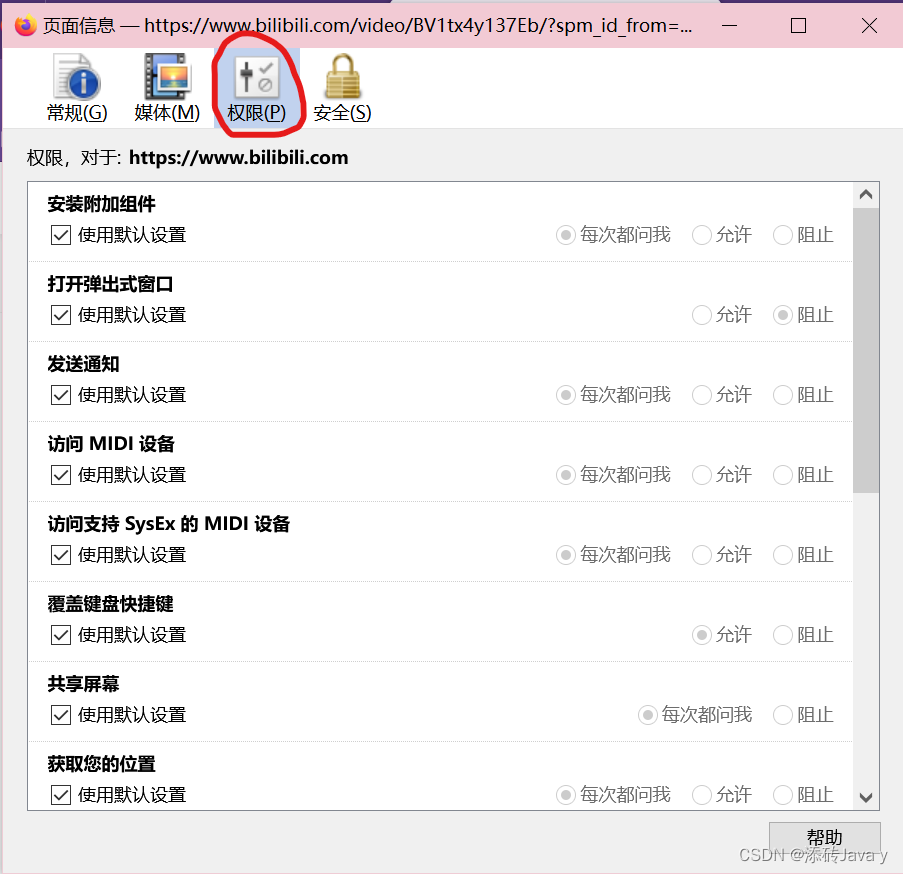Uncheck default setting for 获取您的位置
The width and height of the screenshot is (903, 874).
coord(61,795)
